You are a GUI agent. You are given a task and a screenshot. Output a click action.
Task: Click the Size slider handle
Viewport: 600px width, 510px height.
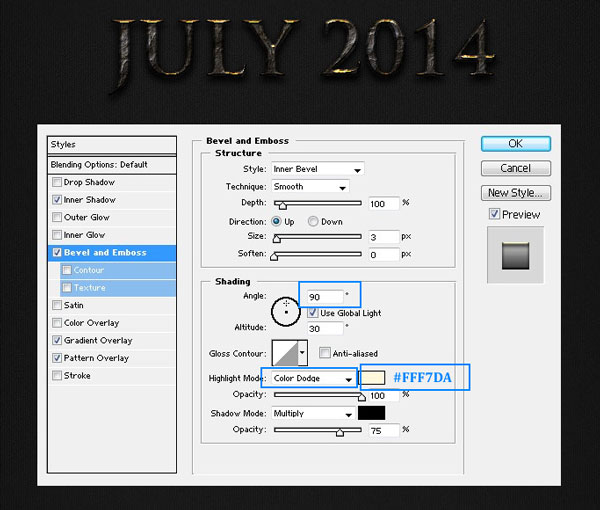click(x=276, y=239)
